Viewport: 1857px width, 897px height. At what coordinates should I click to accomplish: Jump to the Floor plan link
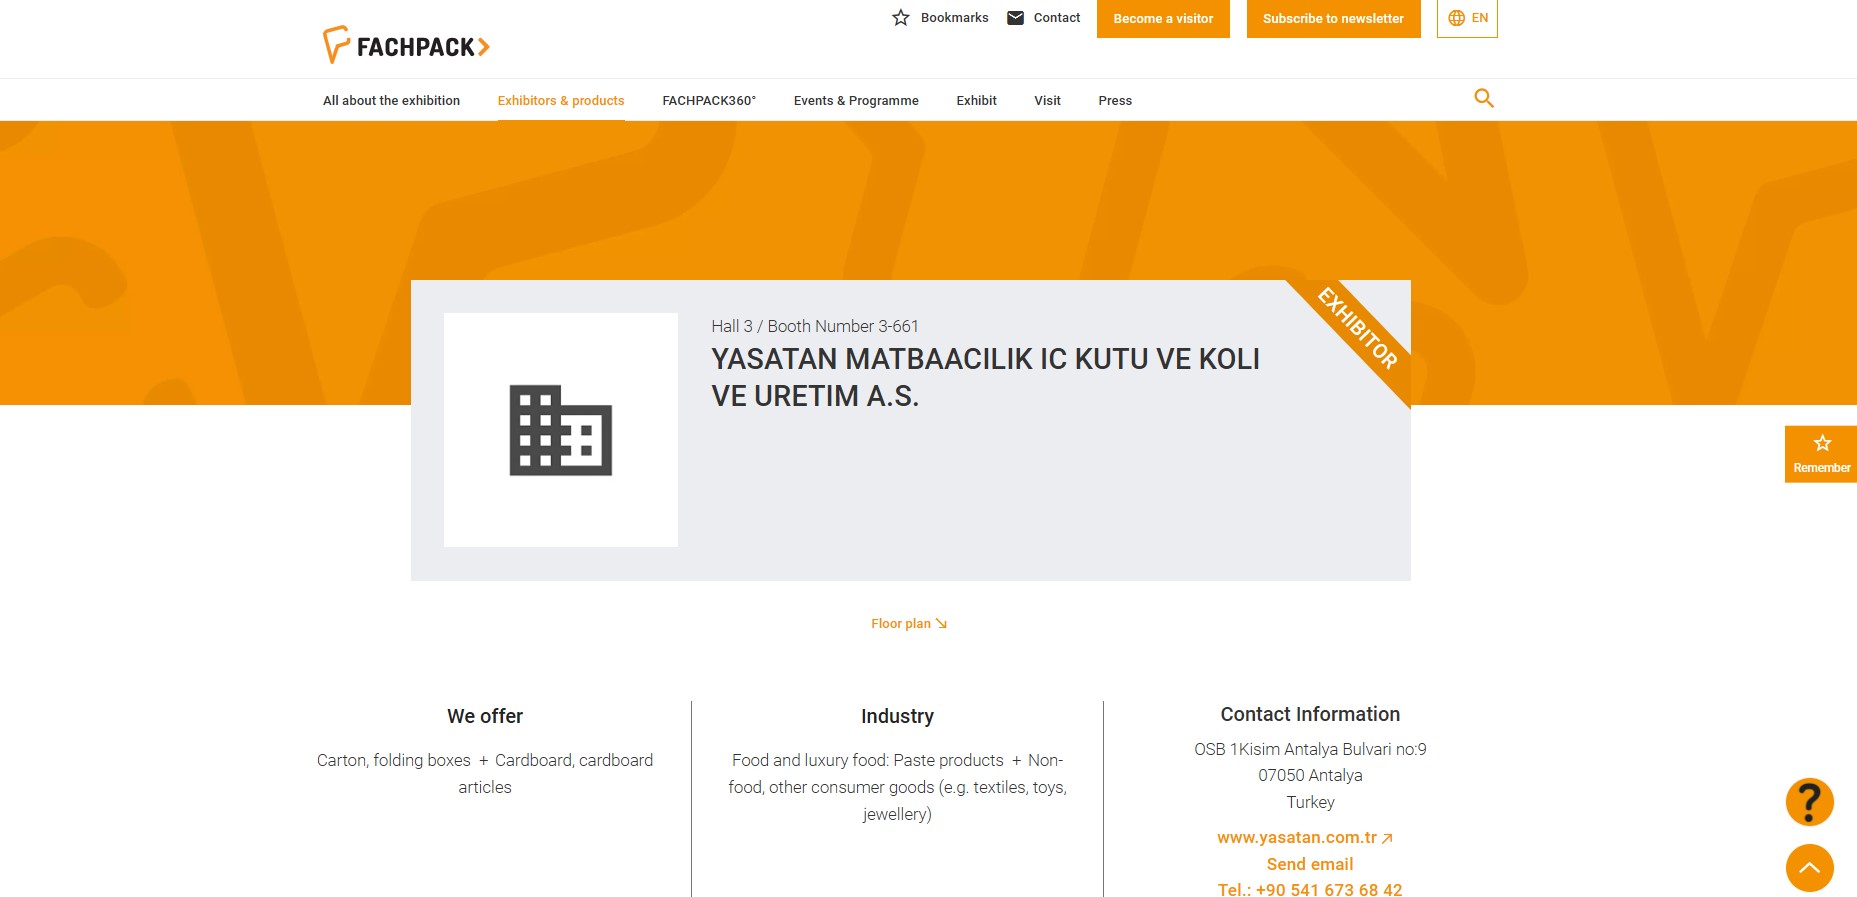tap(909, 624)
